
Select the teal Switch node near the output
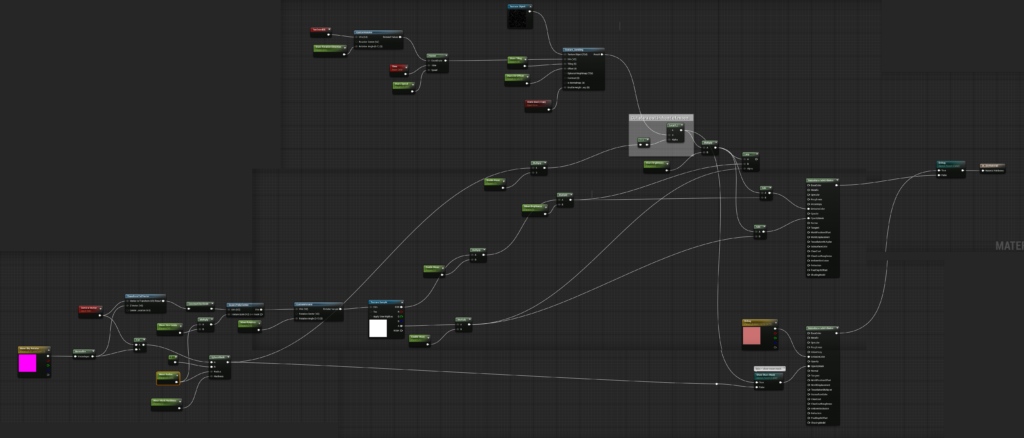coord(951,169)
